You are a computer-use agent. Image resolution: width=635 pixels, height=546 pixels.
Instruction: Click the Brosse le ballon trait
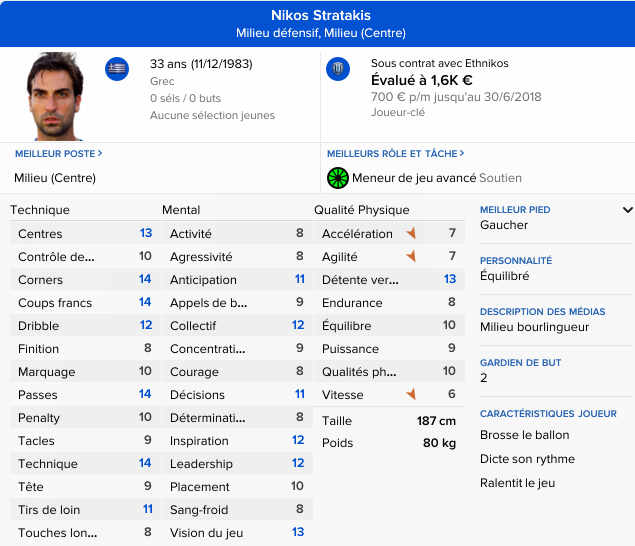coord(525,435)
